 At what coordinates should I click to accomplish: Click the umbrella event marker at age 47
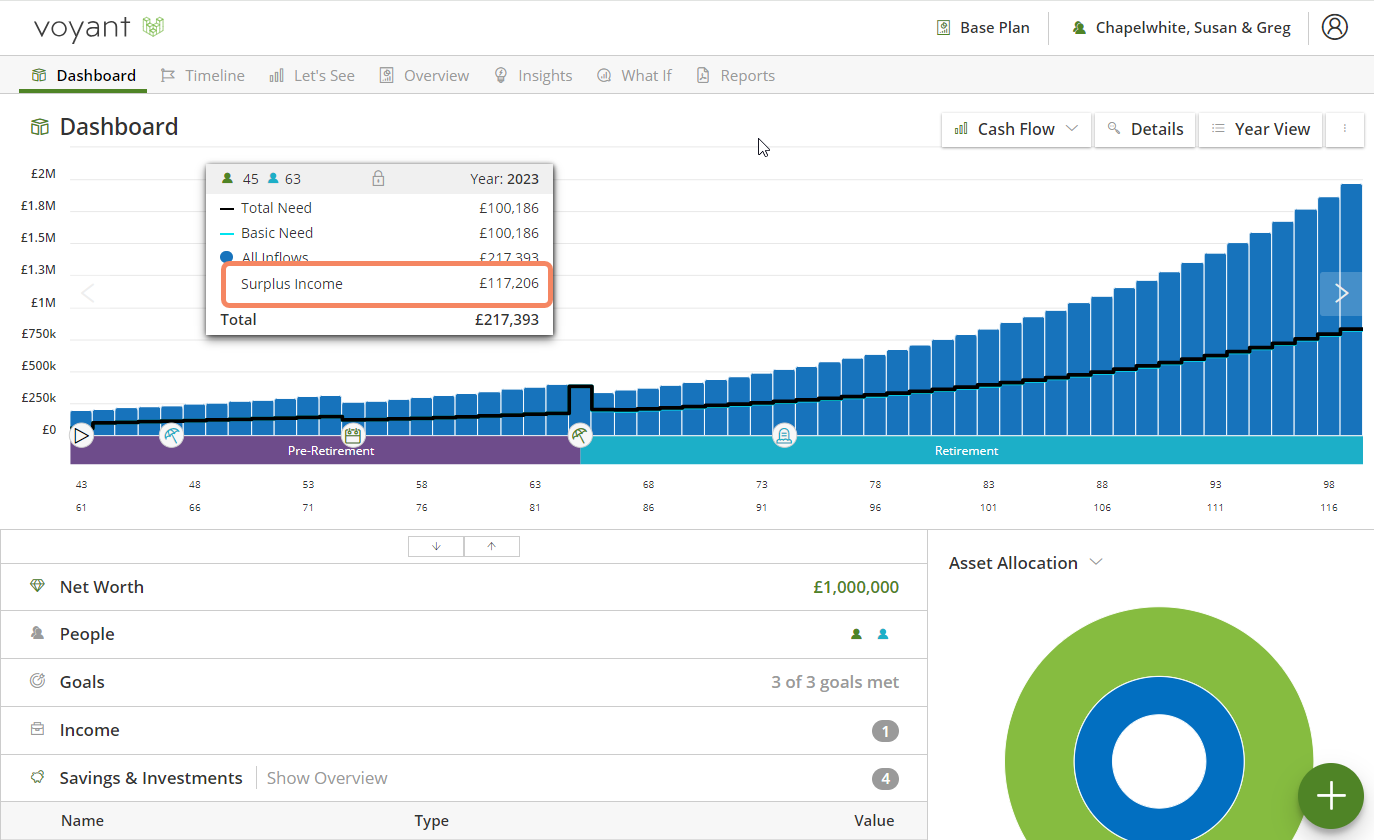click(x=172, y=435)
